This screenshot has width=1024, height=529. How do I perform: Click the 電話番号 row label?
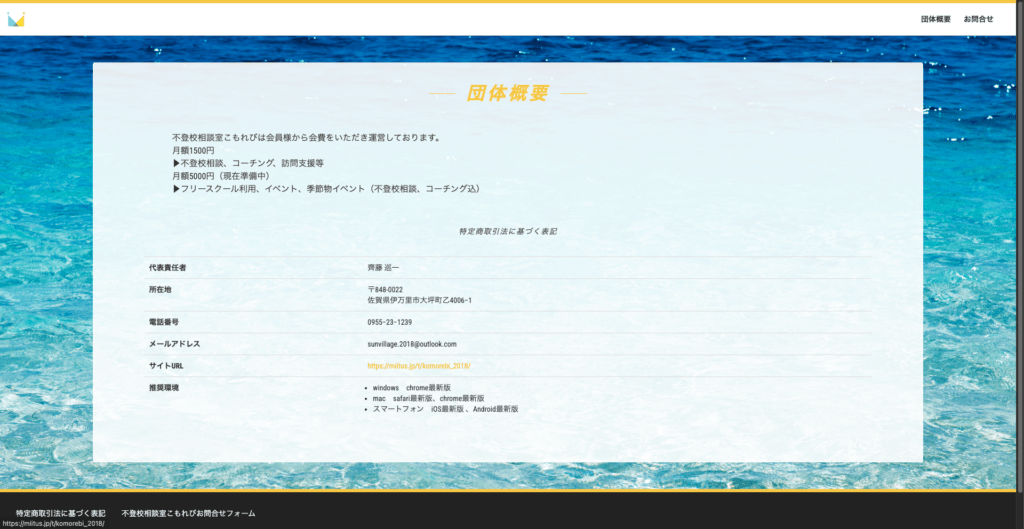click(x=163, y=322)
